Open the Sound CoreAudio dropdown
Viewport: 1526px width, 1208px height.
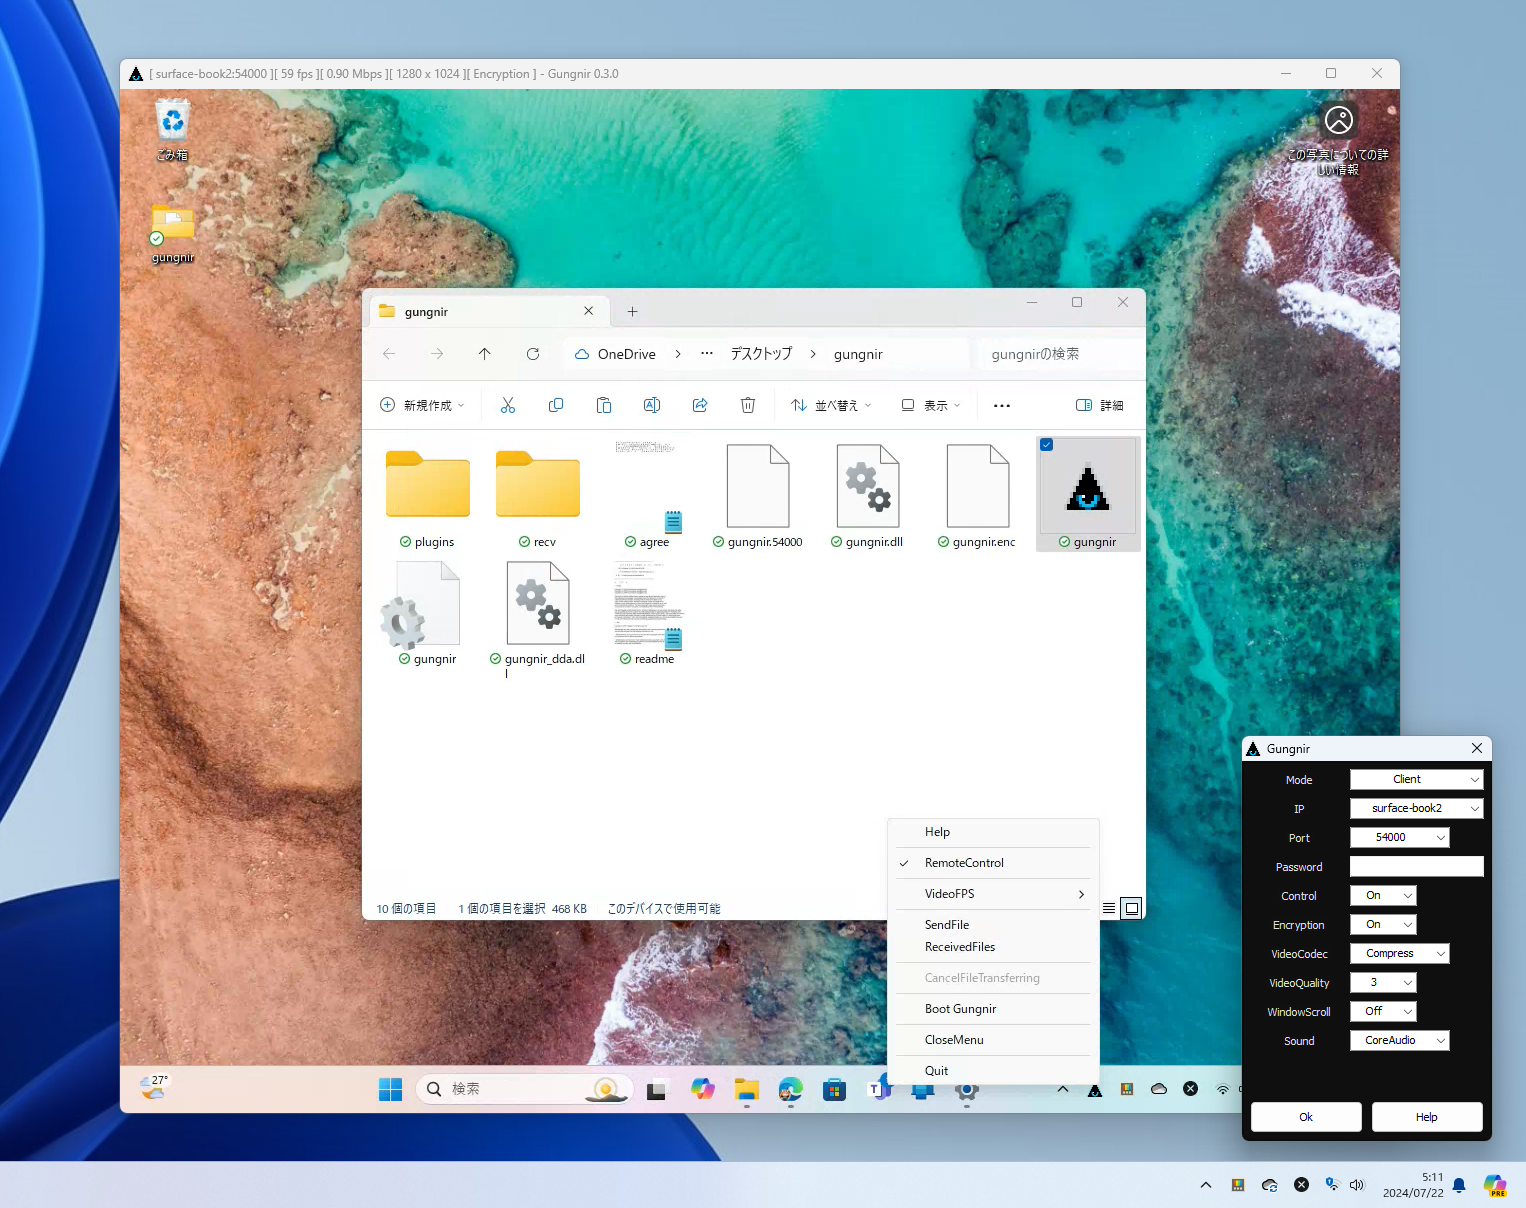point(1399,1040)
